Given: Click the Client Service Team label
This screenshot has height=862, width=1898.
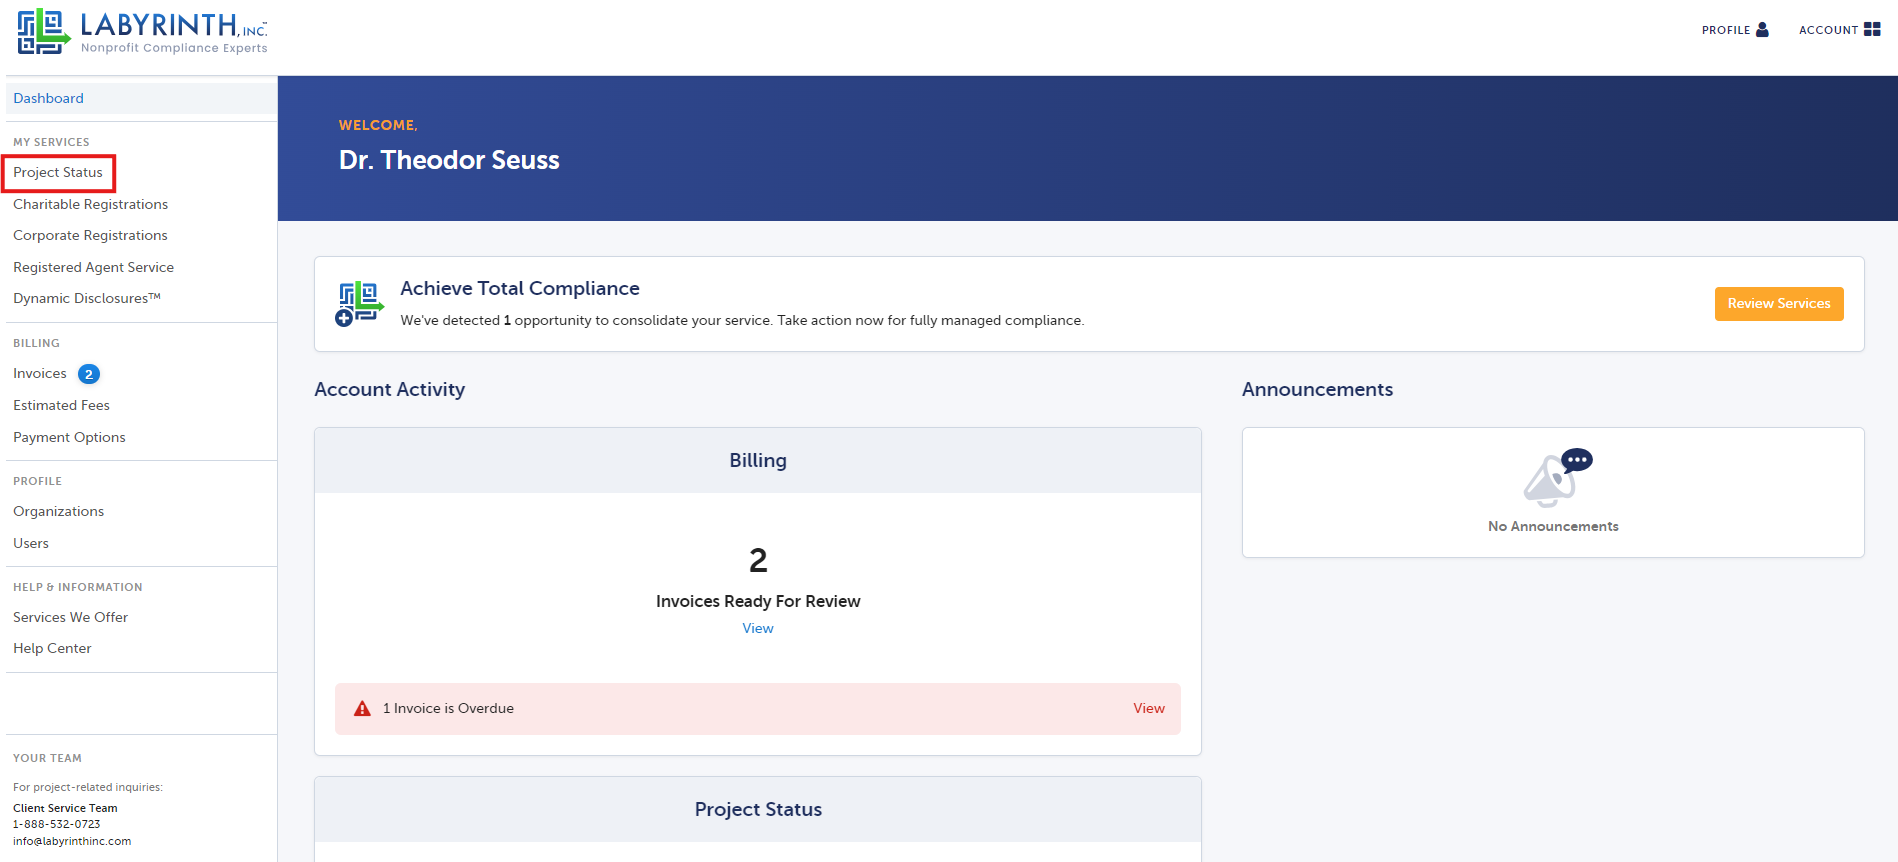Looking at the screenshot, I should coord(65,808).
